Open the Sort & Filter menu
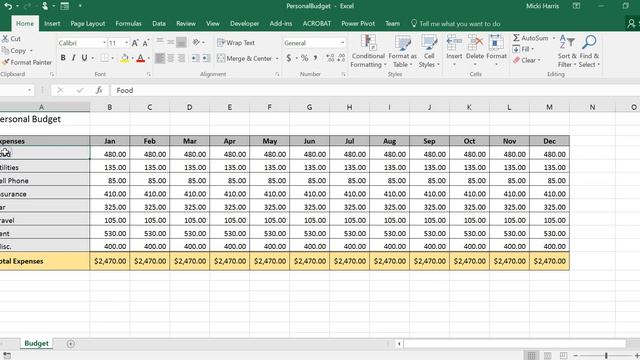The image size is (640, 360). 567,51
